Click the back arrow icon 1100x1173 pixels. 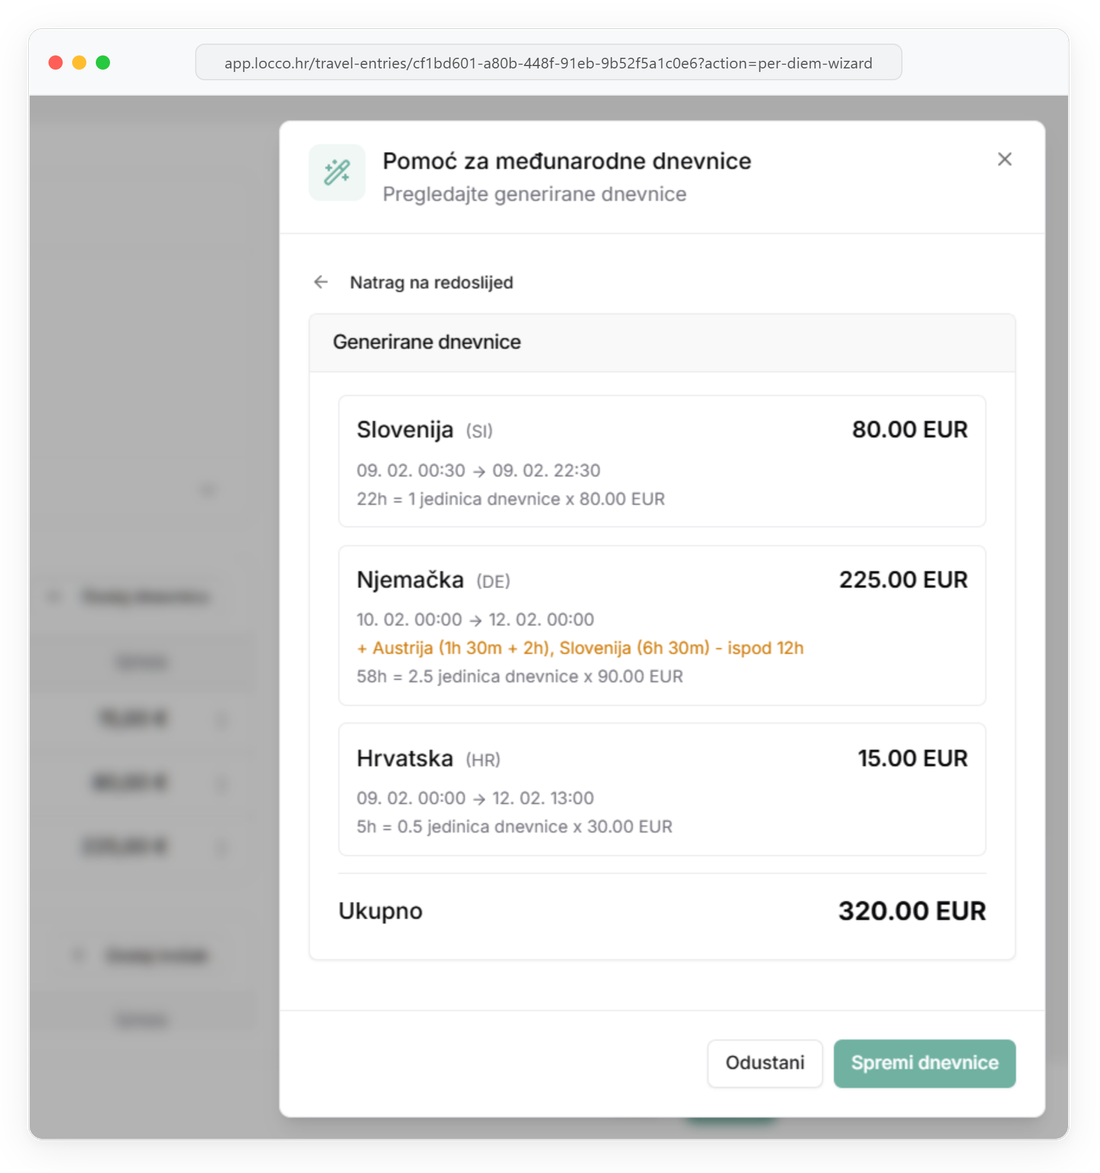click(x=321, y=282)
